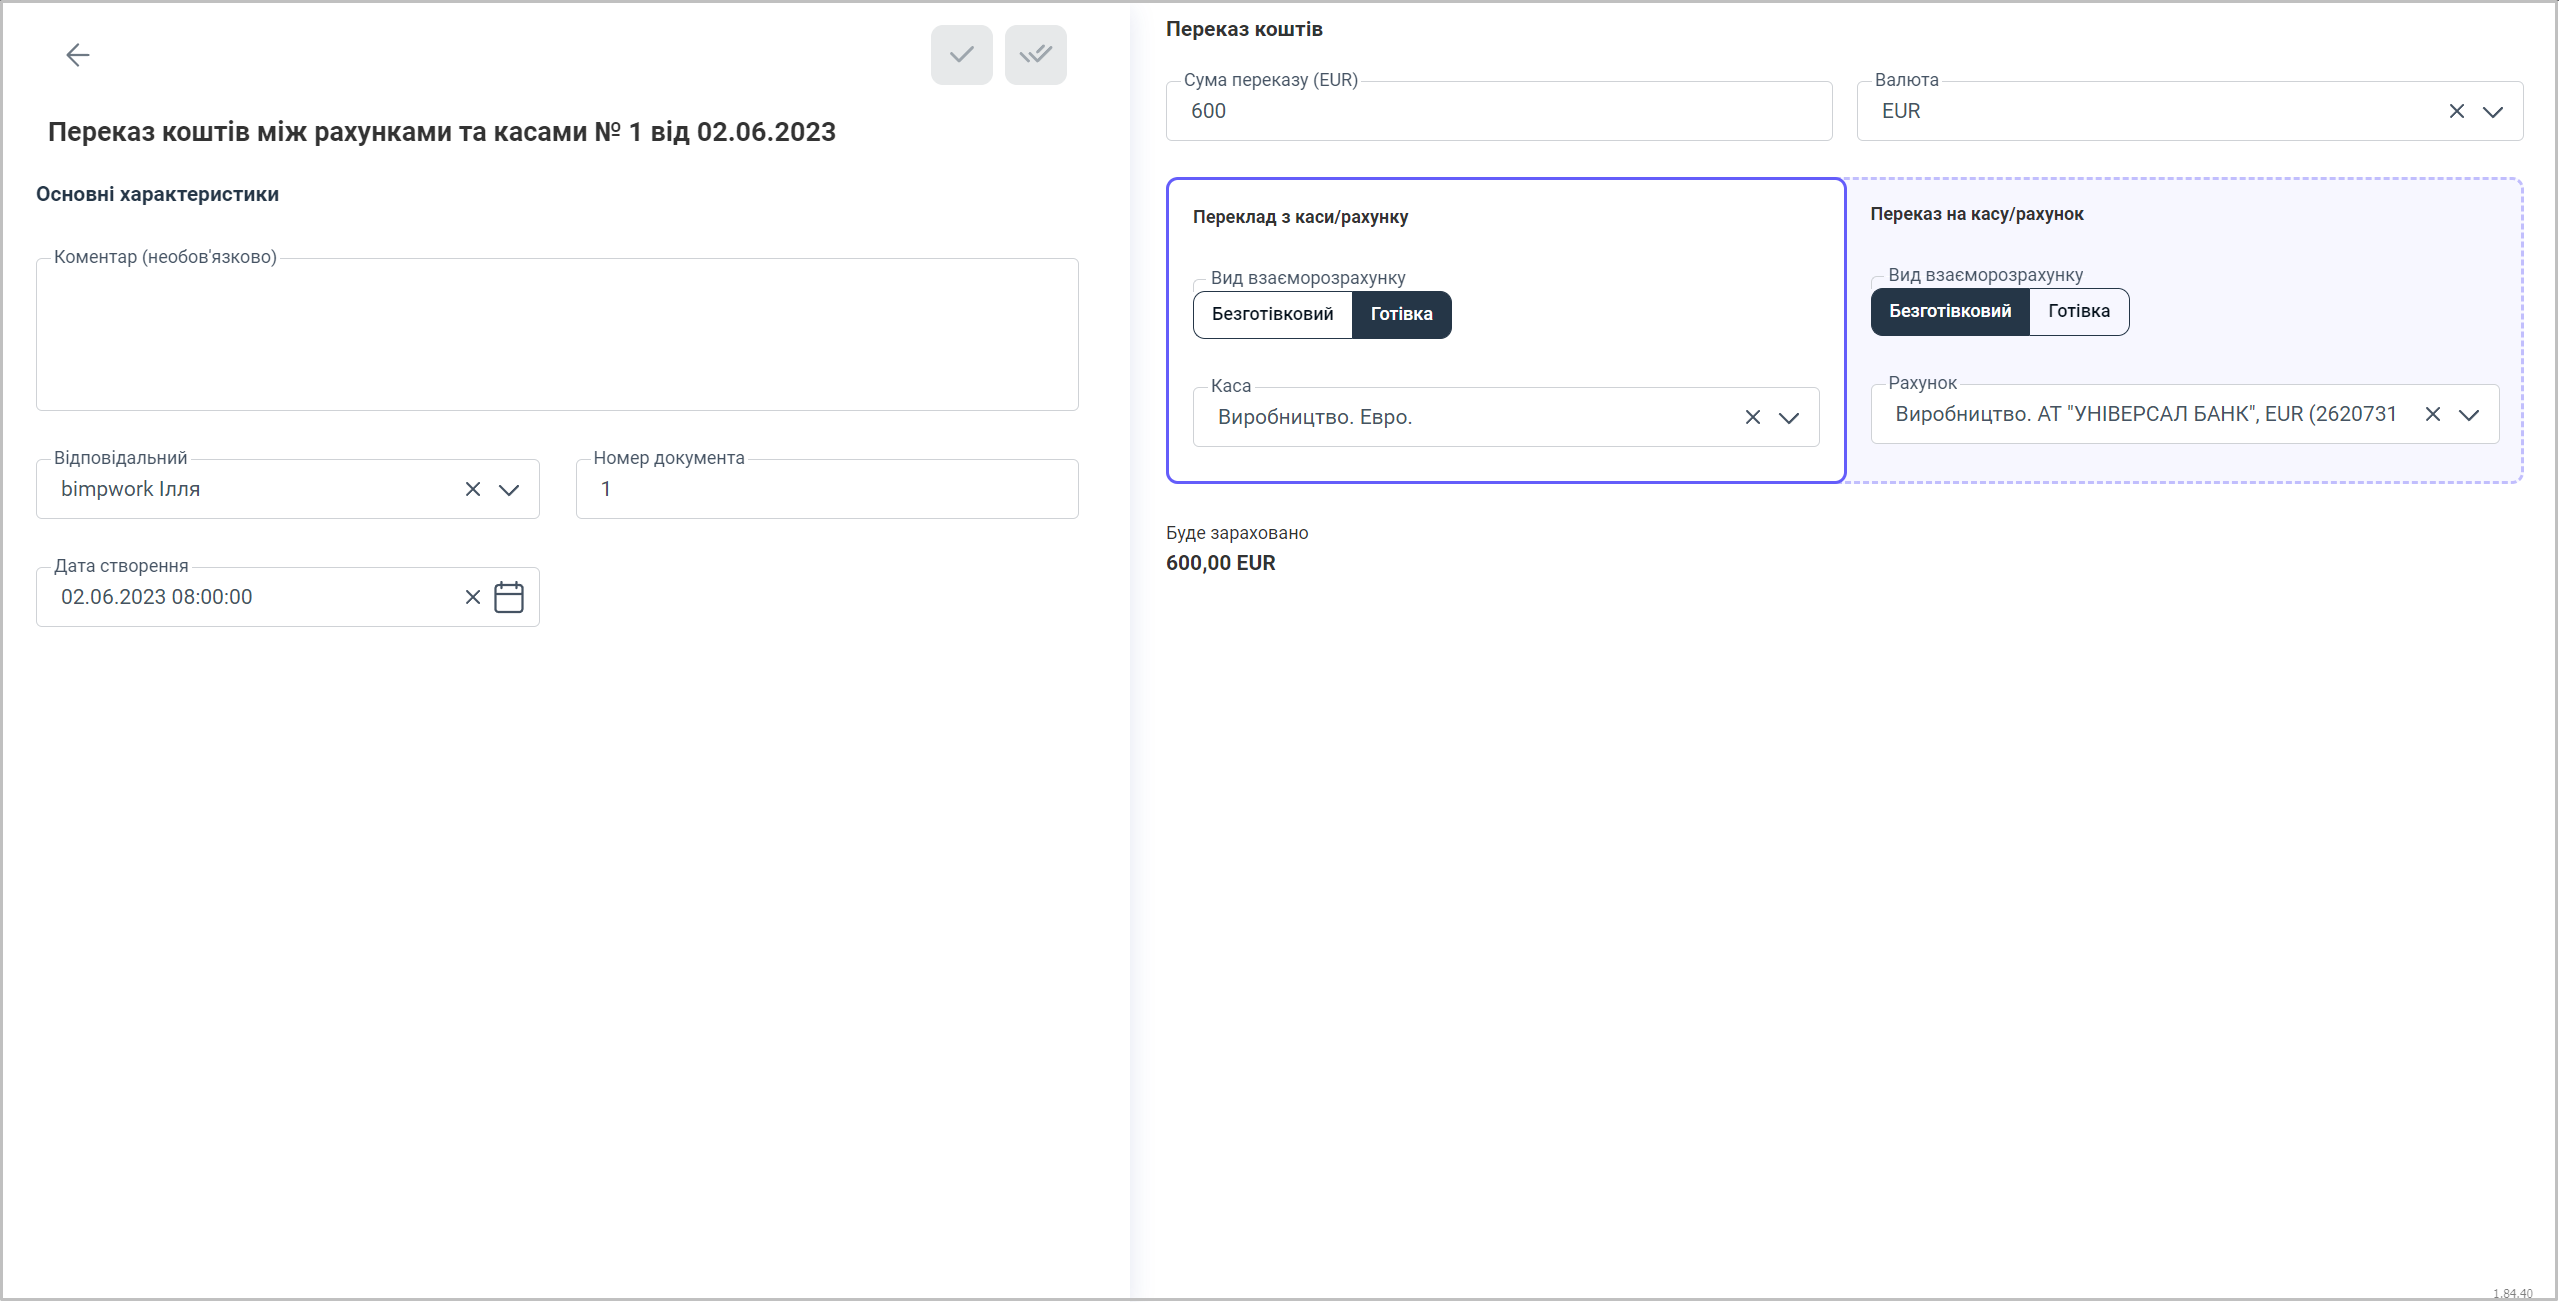
Task: Clear the Дата створення value
Action: [x=473, y=597]
